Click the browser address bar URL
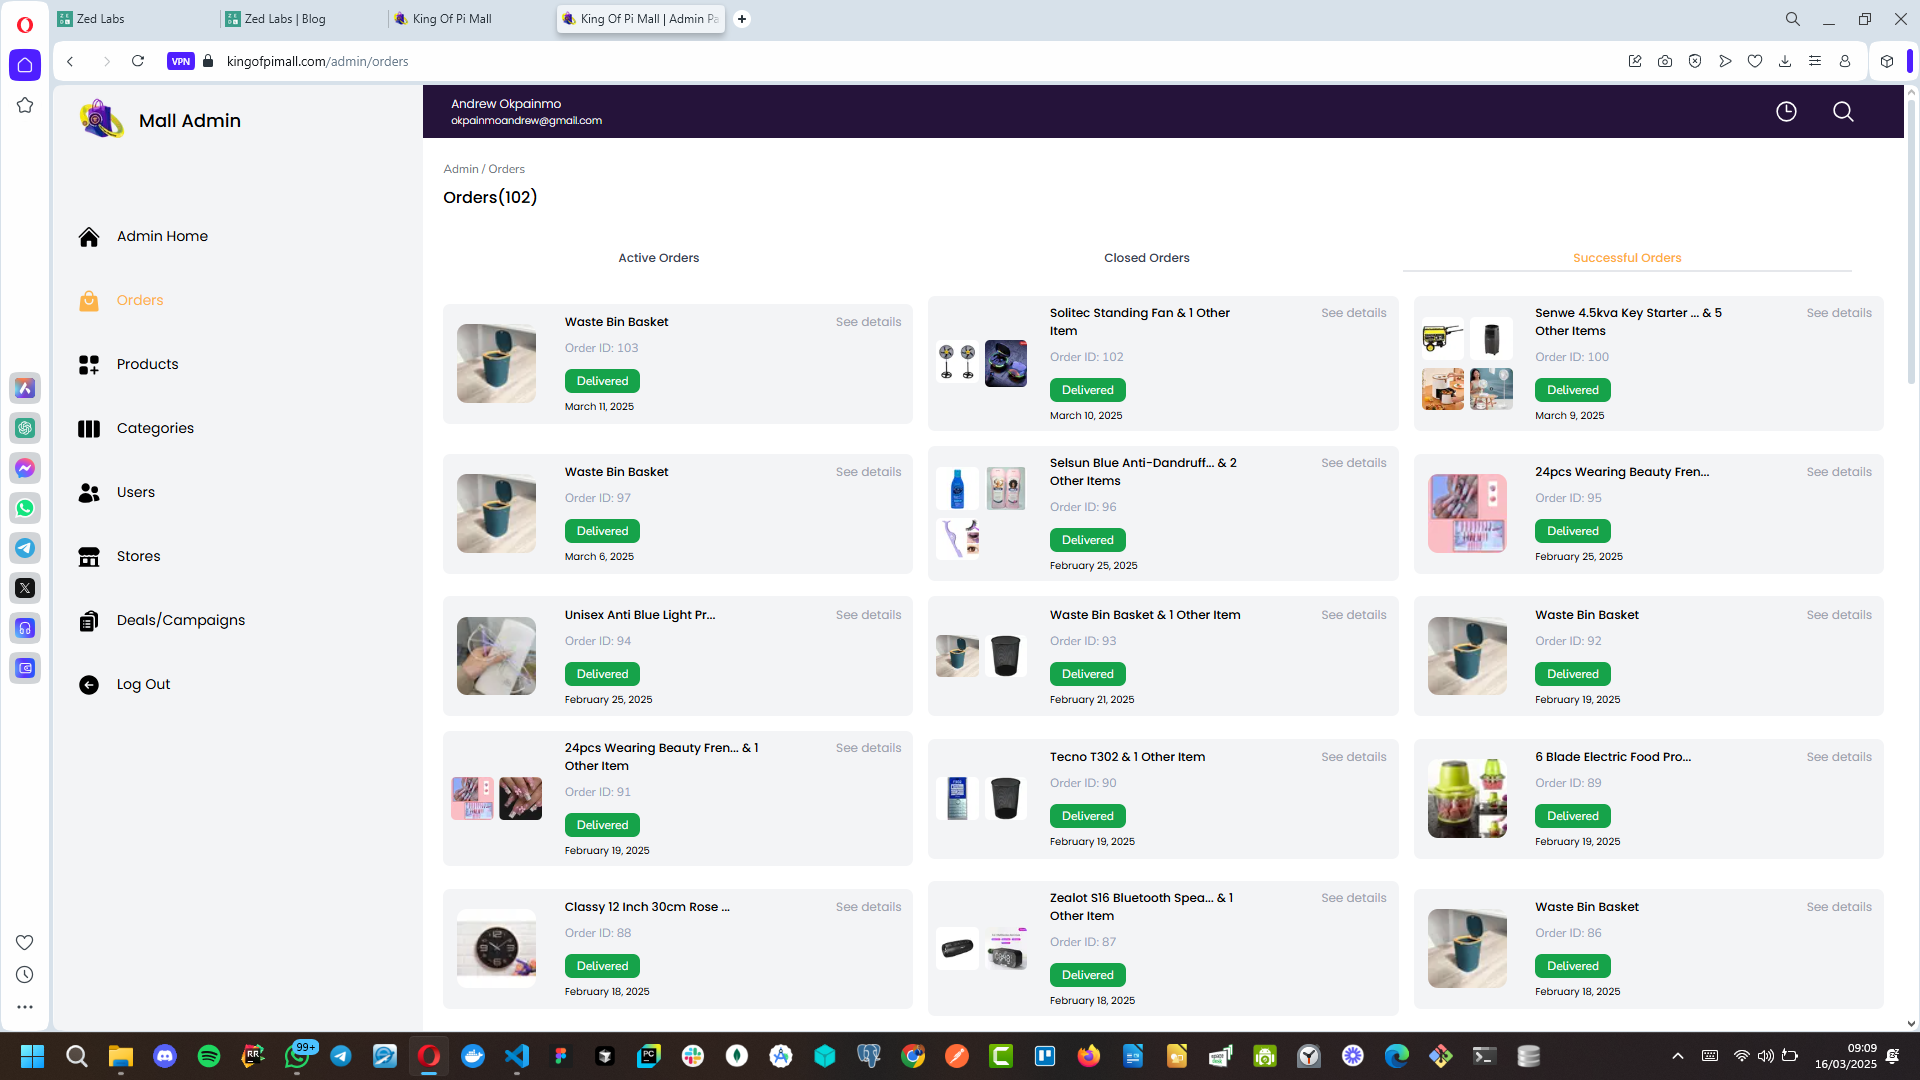Screen dimensions: 1920x1080 point(317,61)
